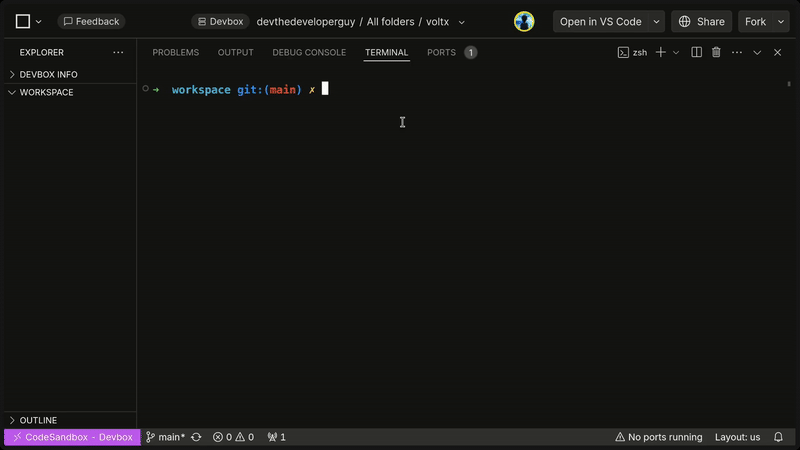800x450 pixels.
Task: Click the Share button
Action: tap(702, 21)
